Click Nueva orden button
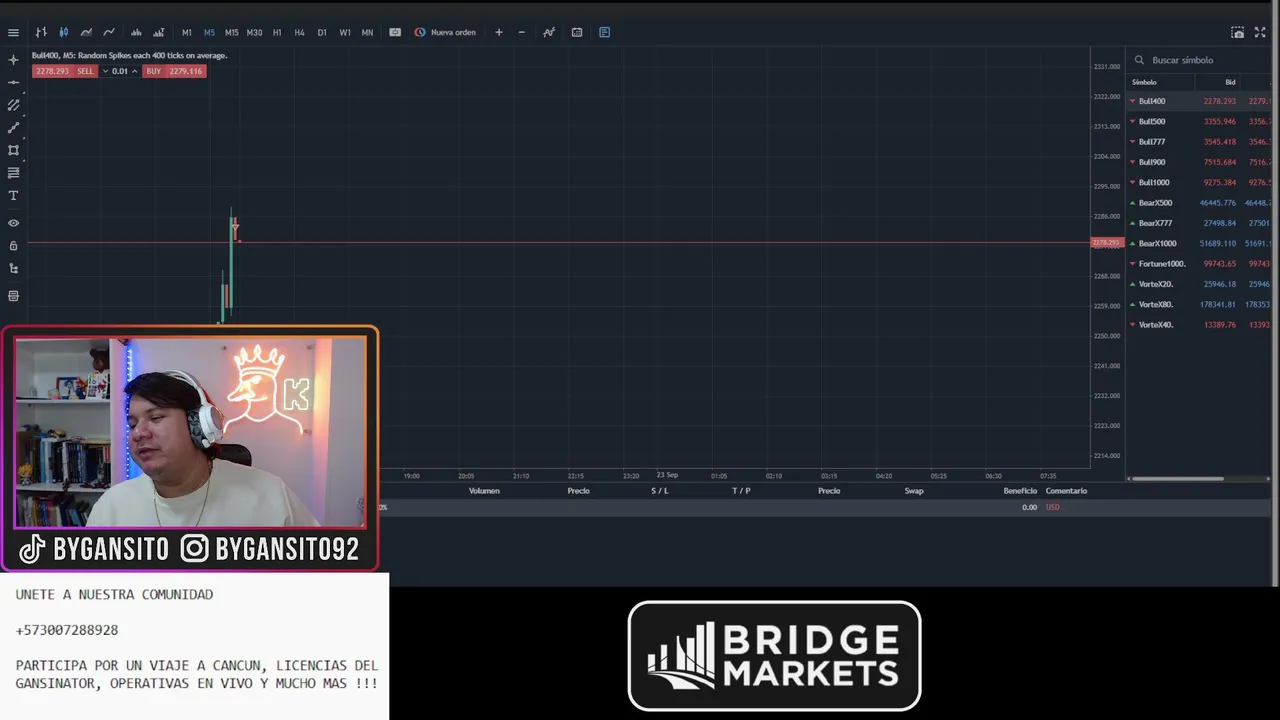 coord(445,32)
